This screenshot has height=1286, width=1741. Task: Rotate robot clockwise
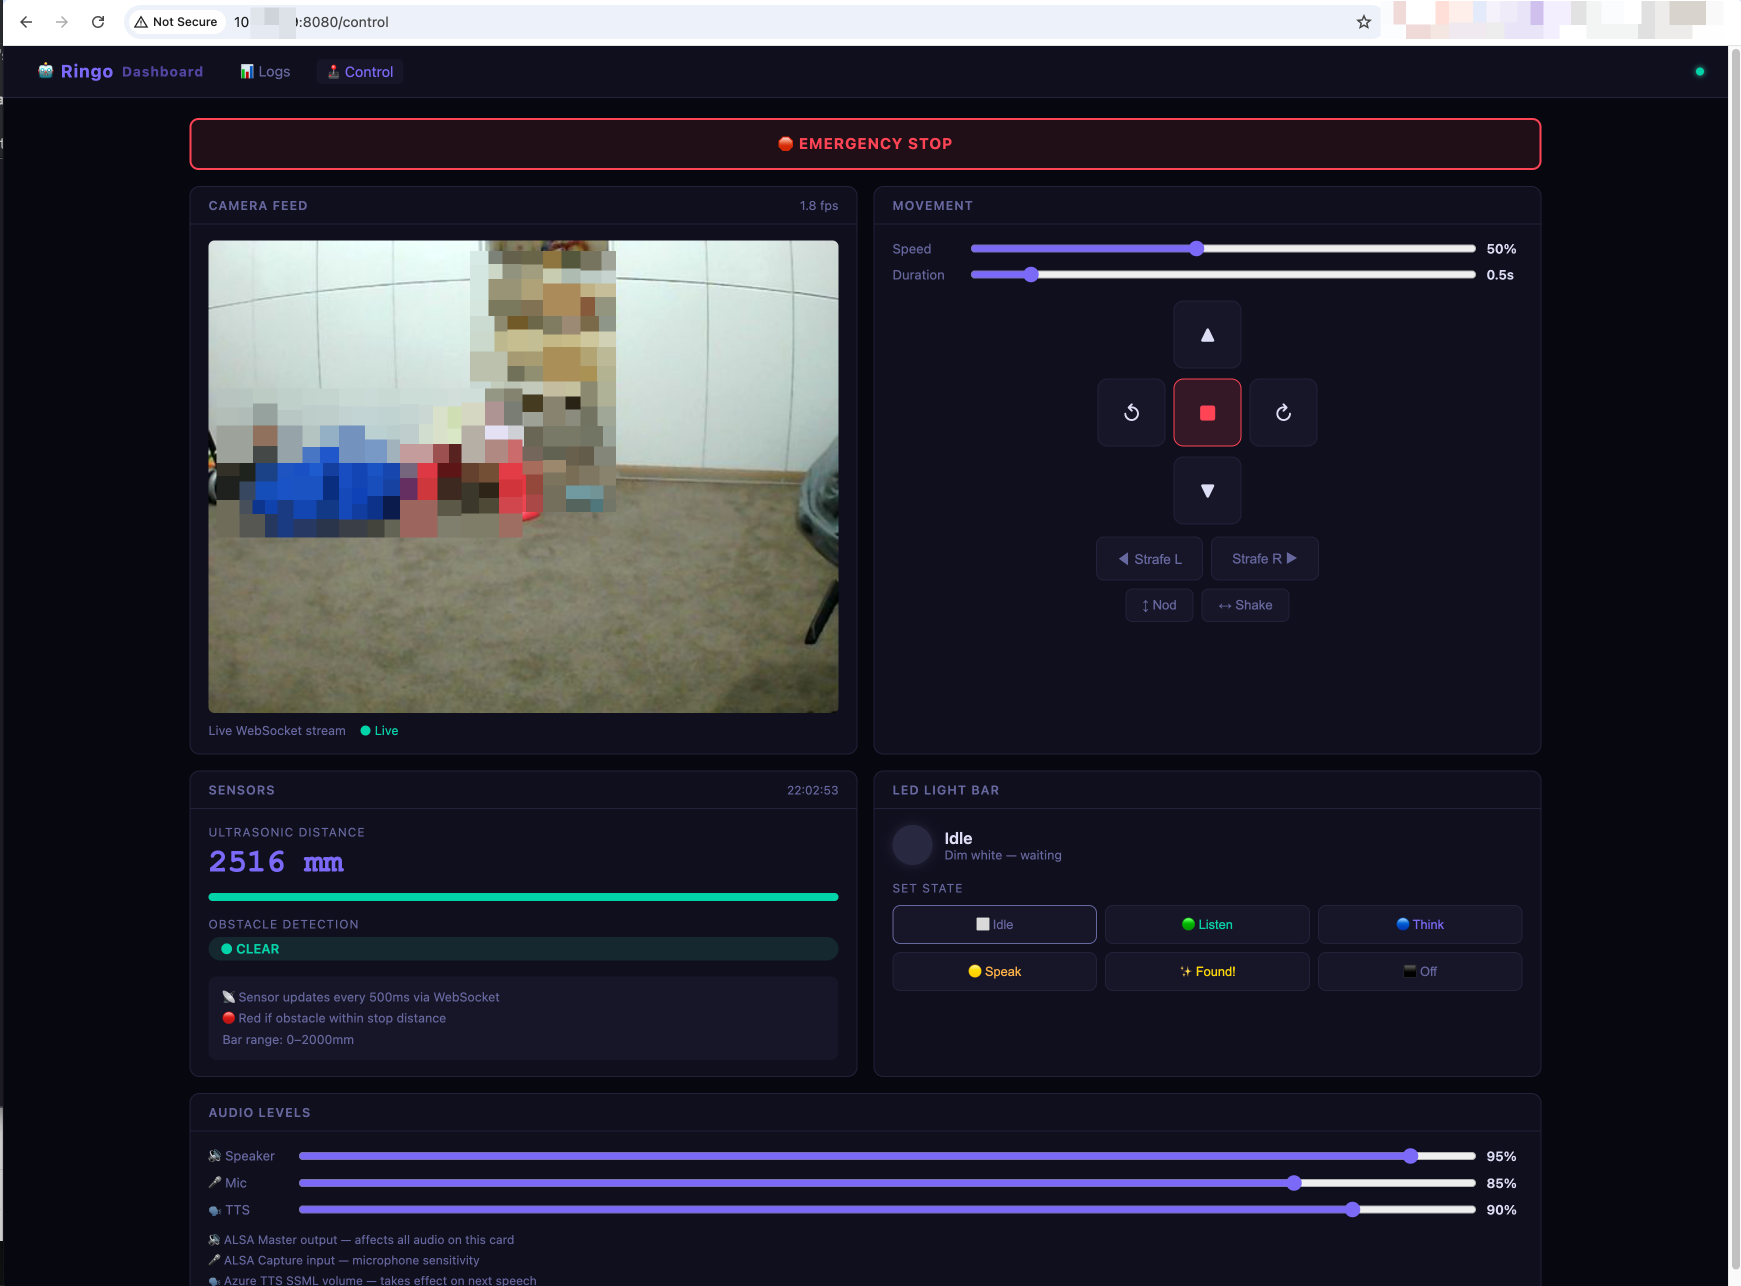1283,413
